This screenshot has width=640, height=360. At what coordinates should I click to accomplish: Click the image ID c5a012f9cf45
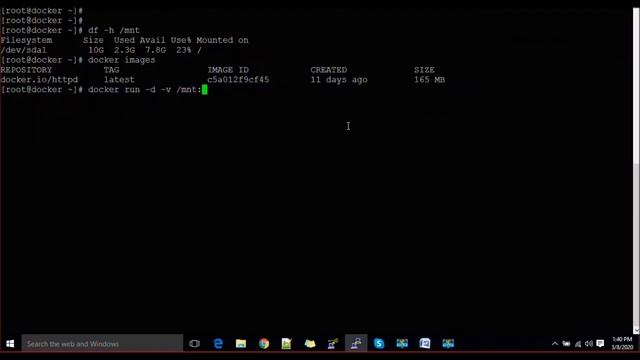[x=238, y=80]
